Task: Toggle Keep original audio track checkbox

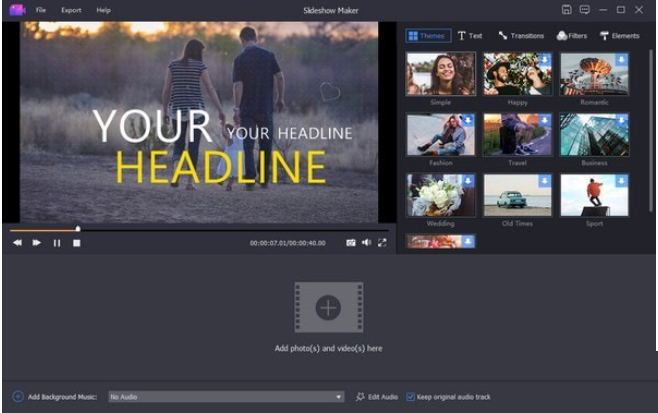Action: pyautogui.click(x=411, y=397)
